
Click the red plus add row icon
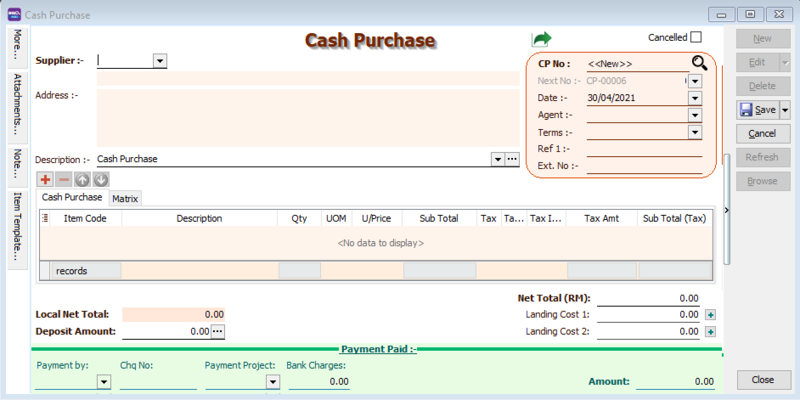44,179
